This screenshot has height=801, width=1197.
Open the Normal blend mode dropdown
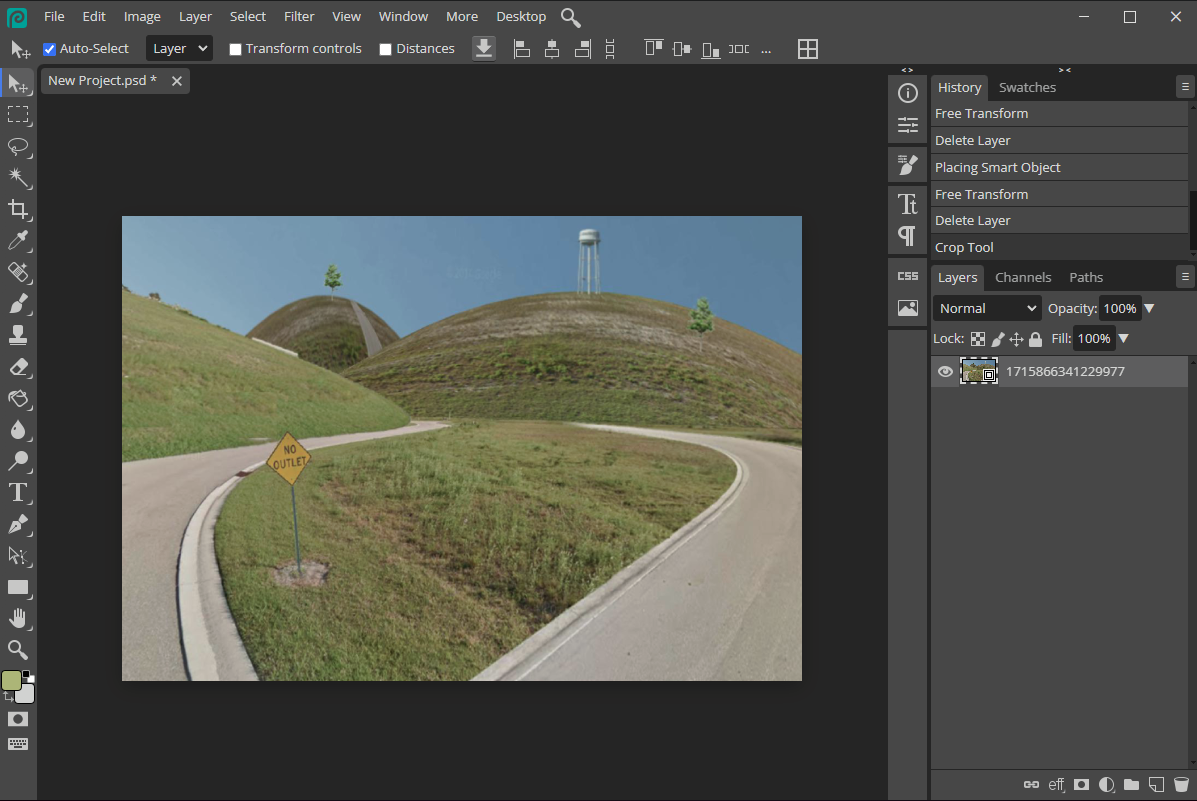(986, 308)
